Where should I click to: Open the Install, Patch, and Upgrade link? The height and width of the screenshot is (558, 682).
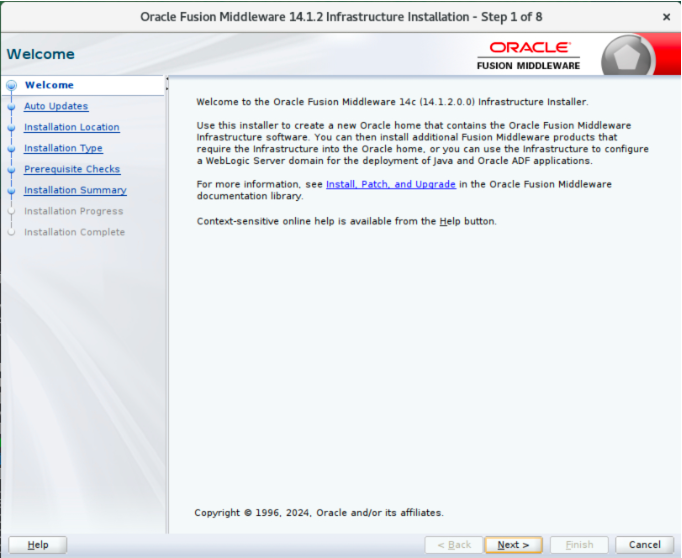(391, 184)
